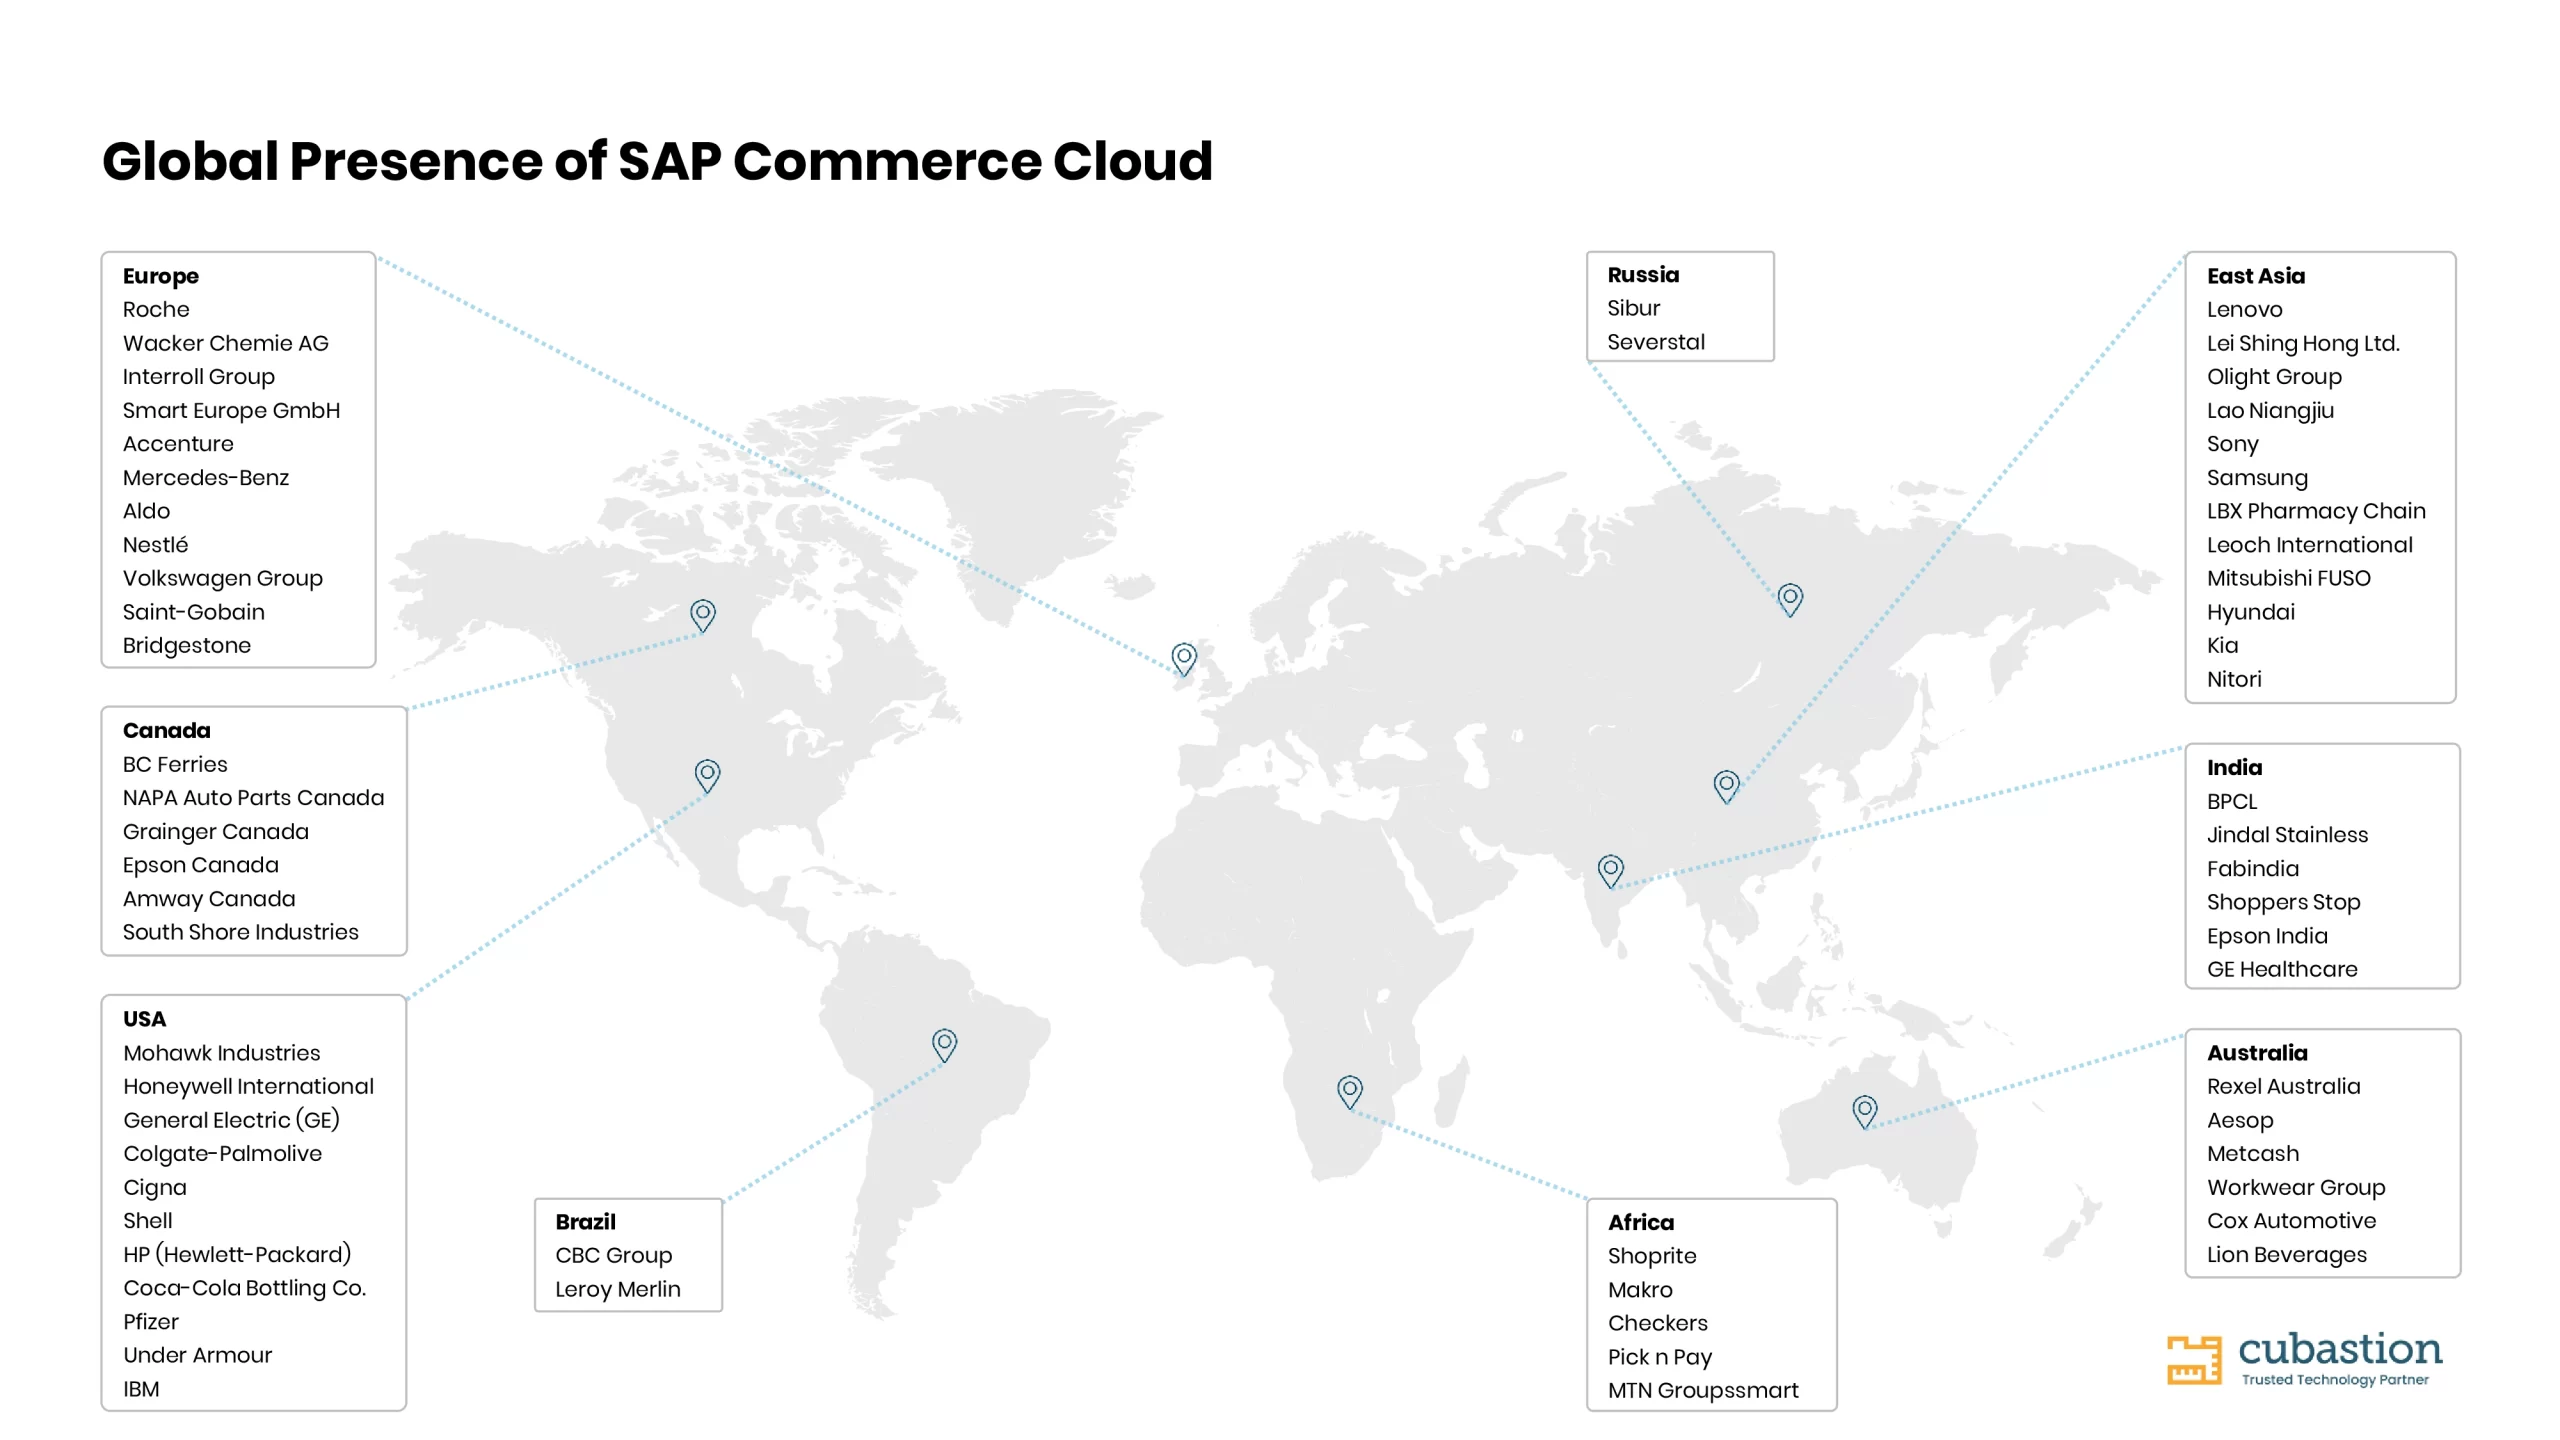Select Volkswagen Group
Viewport: 2560px width, 1440px height.
(223, 578)
